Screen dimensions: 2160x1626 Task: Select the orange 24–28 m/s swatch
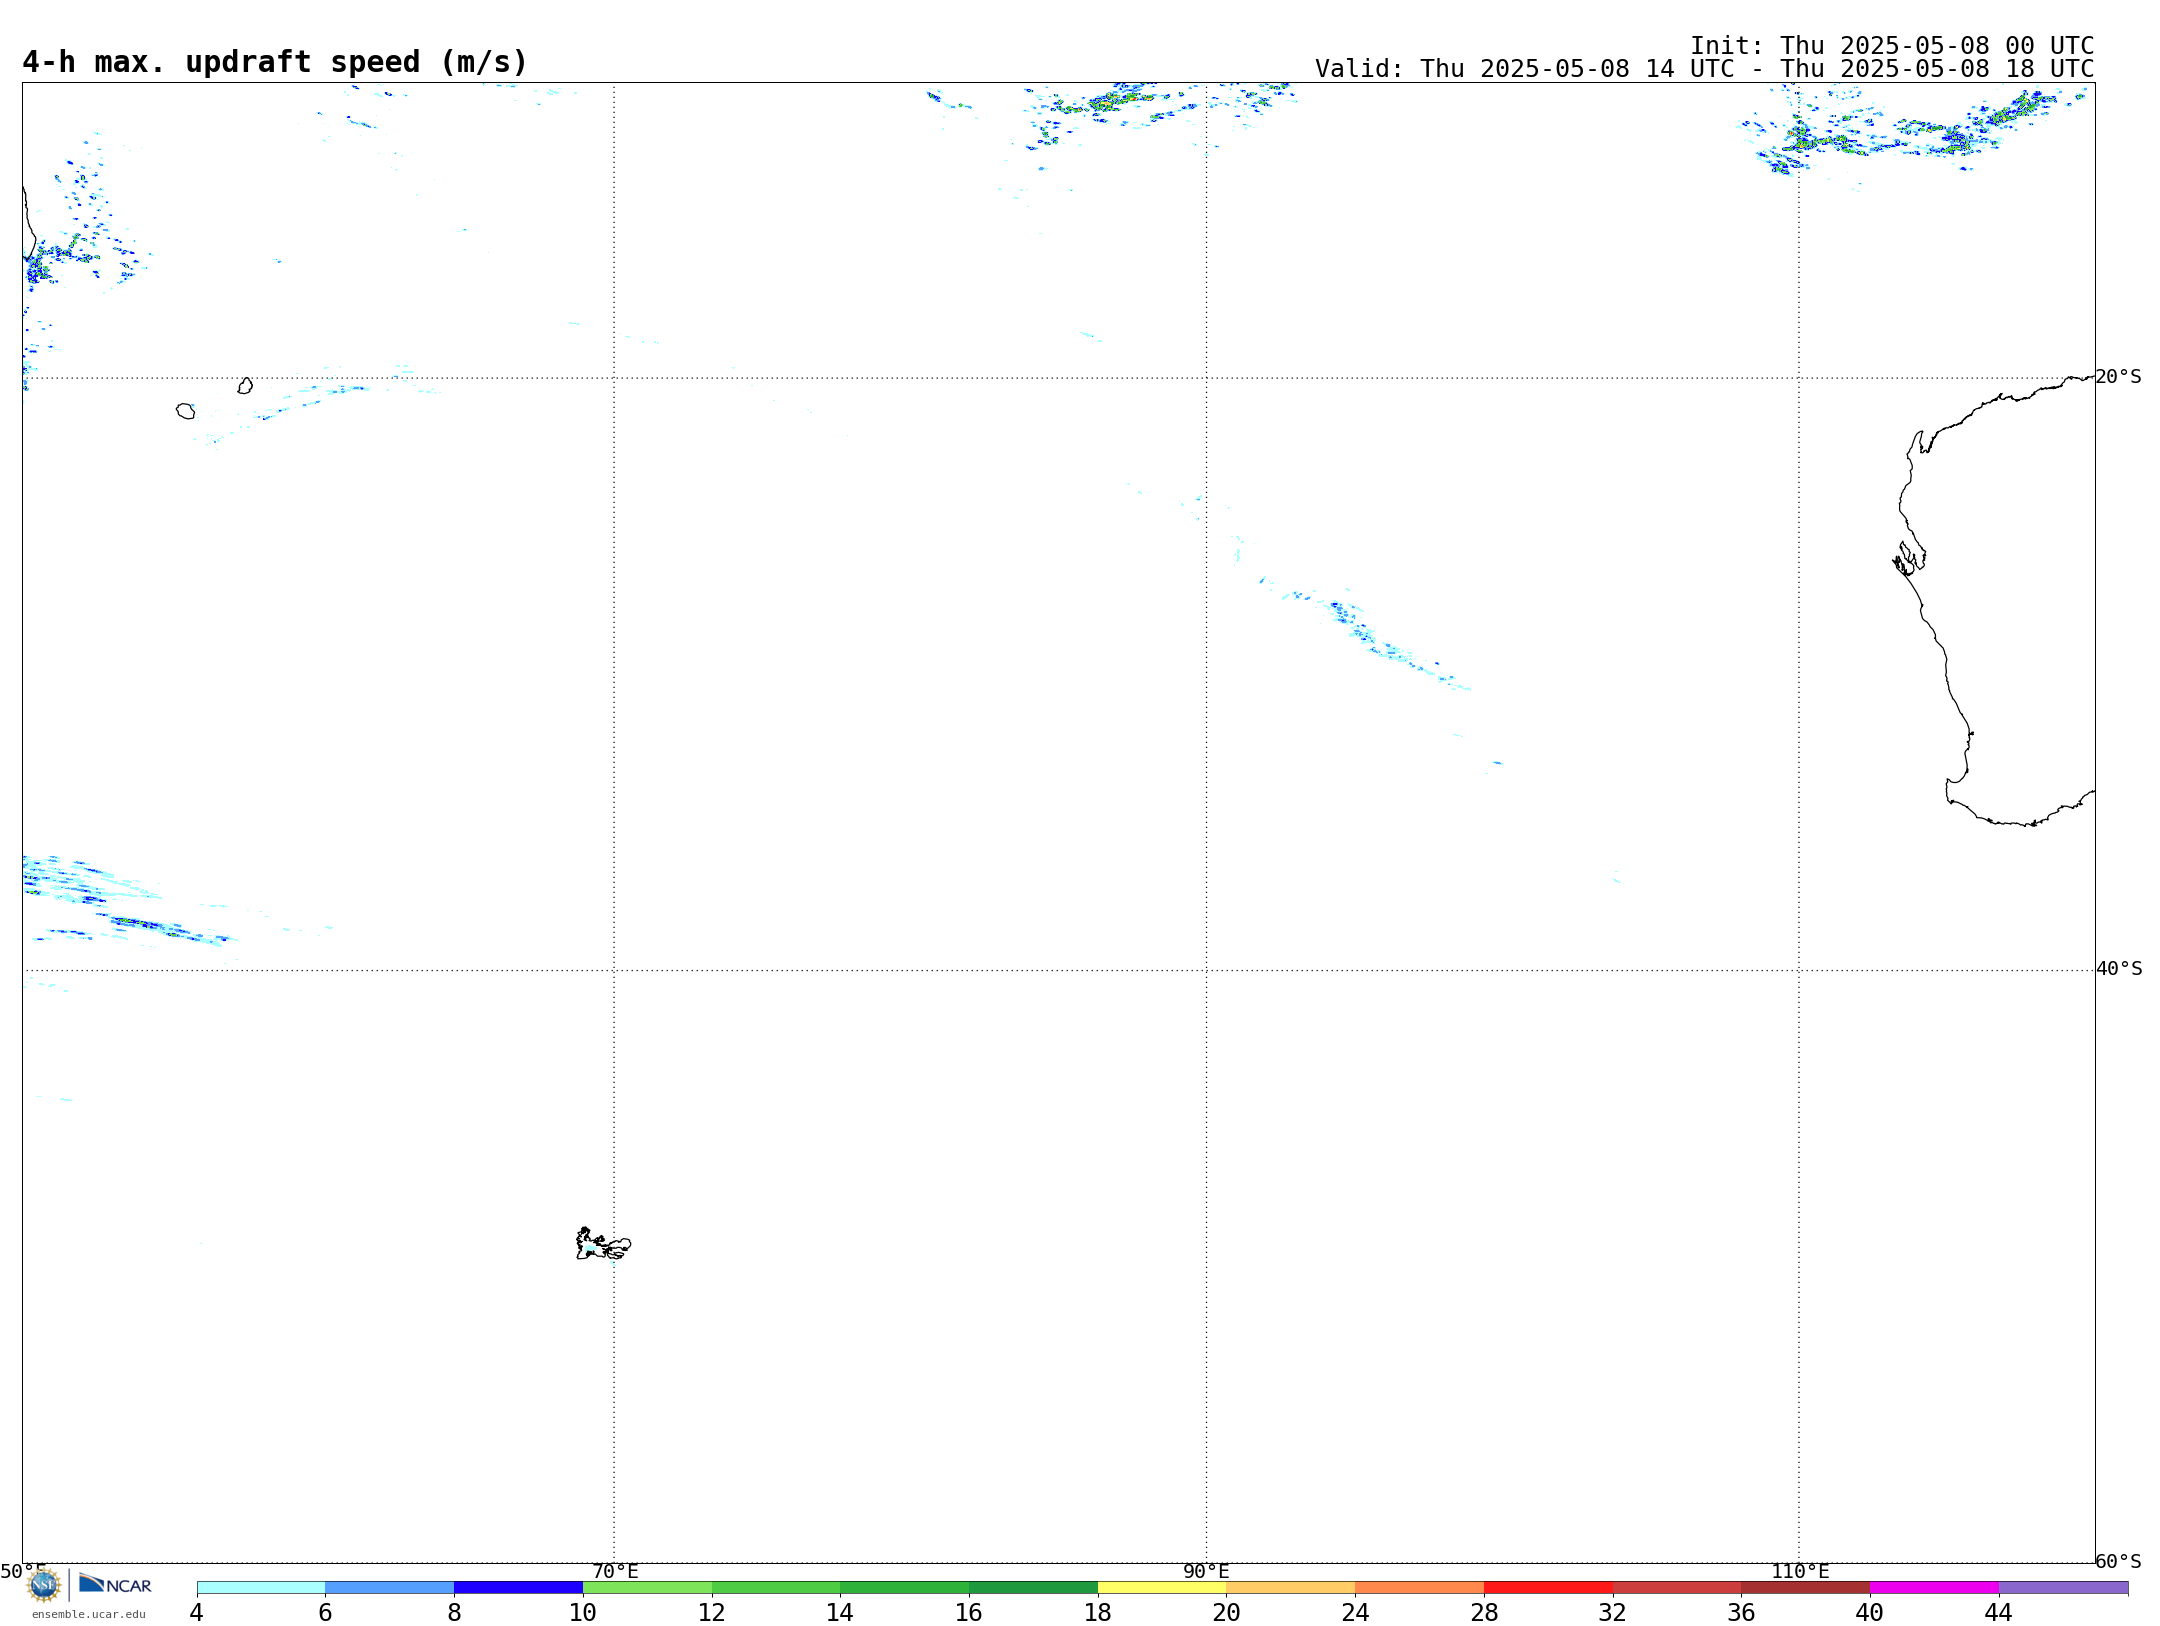click(1420, 1587)
